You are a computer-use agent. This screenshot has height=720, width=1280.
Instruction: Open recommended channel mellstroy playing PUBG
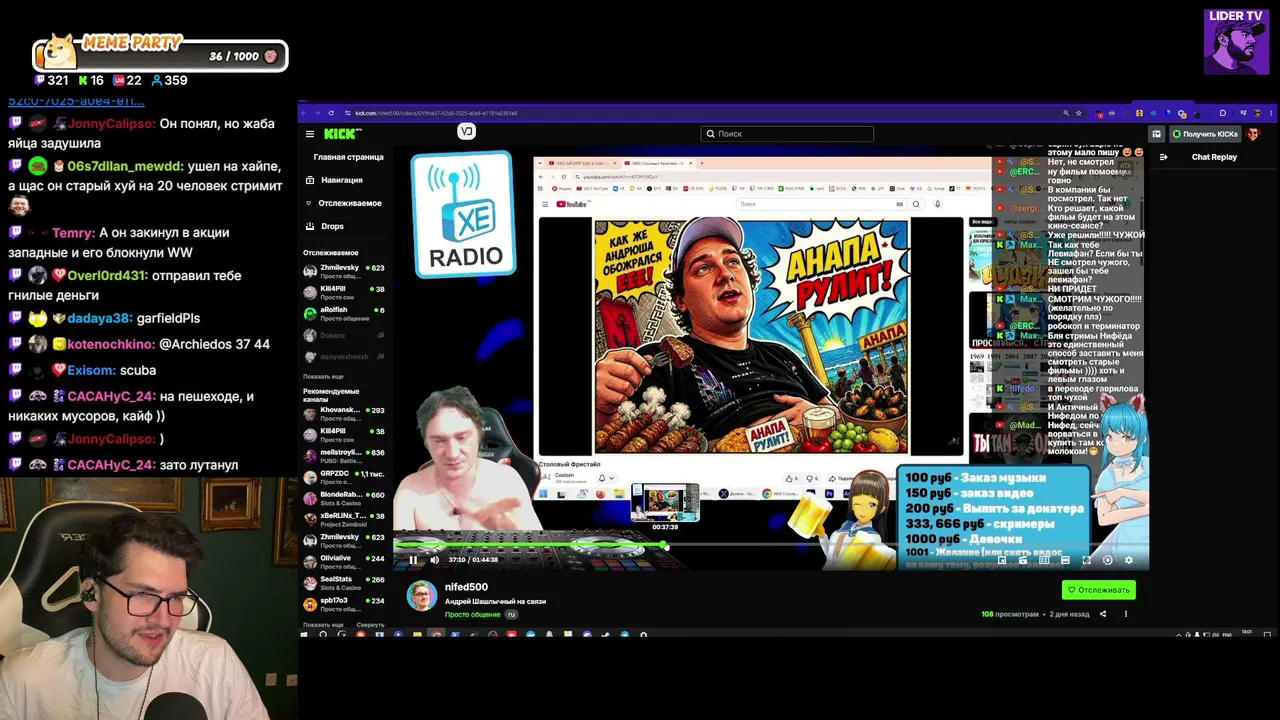pos(346,456)
